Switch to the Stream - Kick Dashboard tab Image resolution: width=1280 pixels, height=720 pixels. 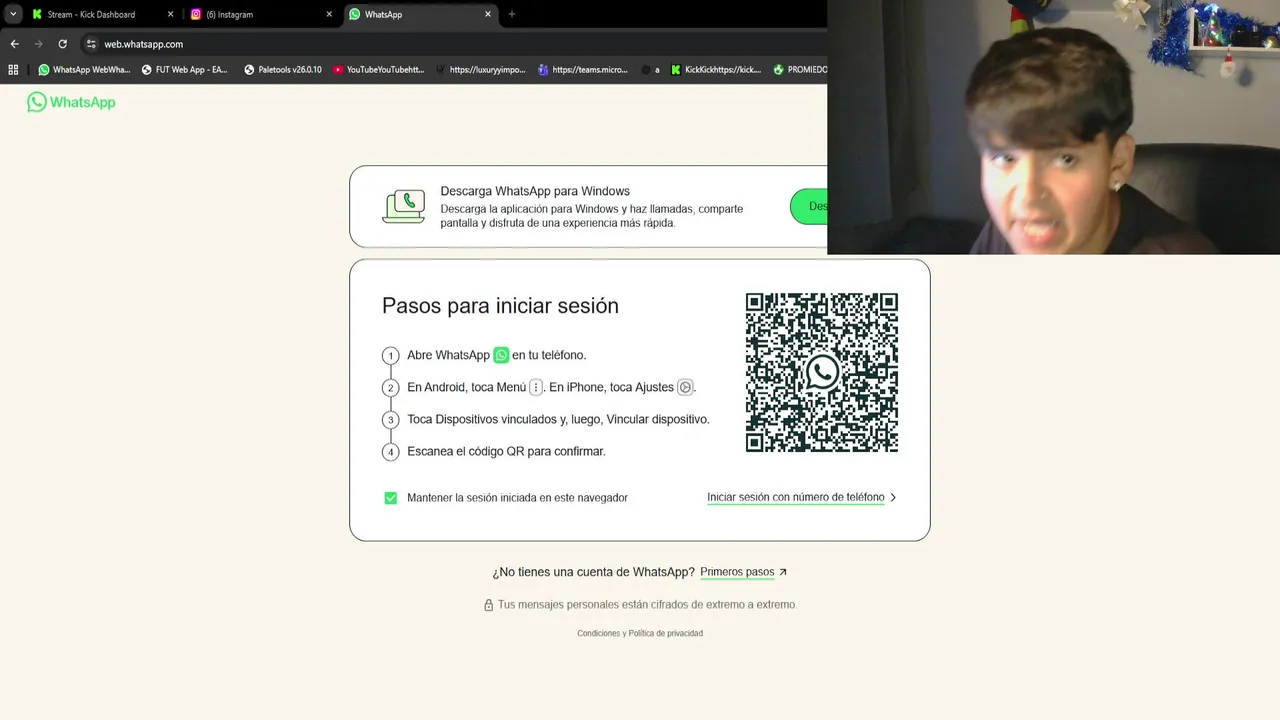(x=90, y=14)
